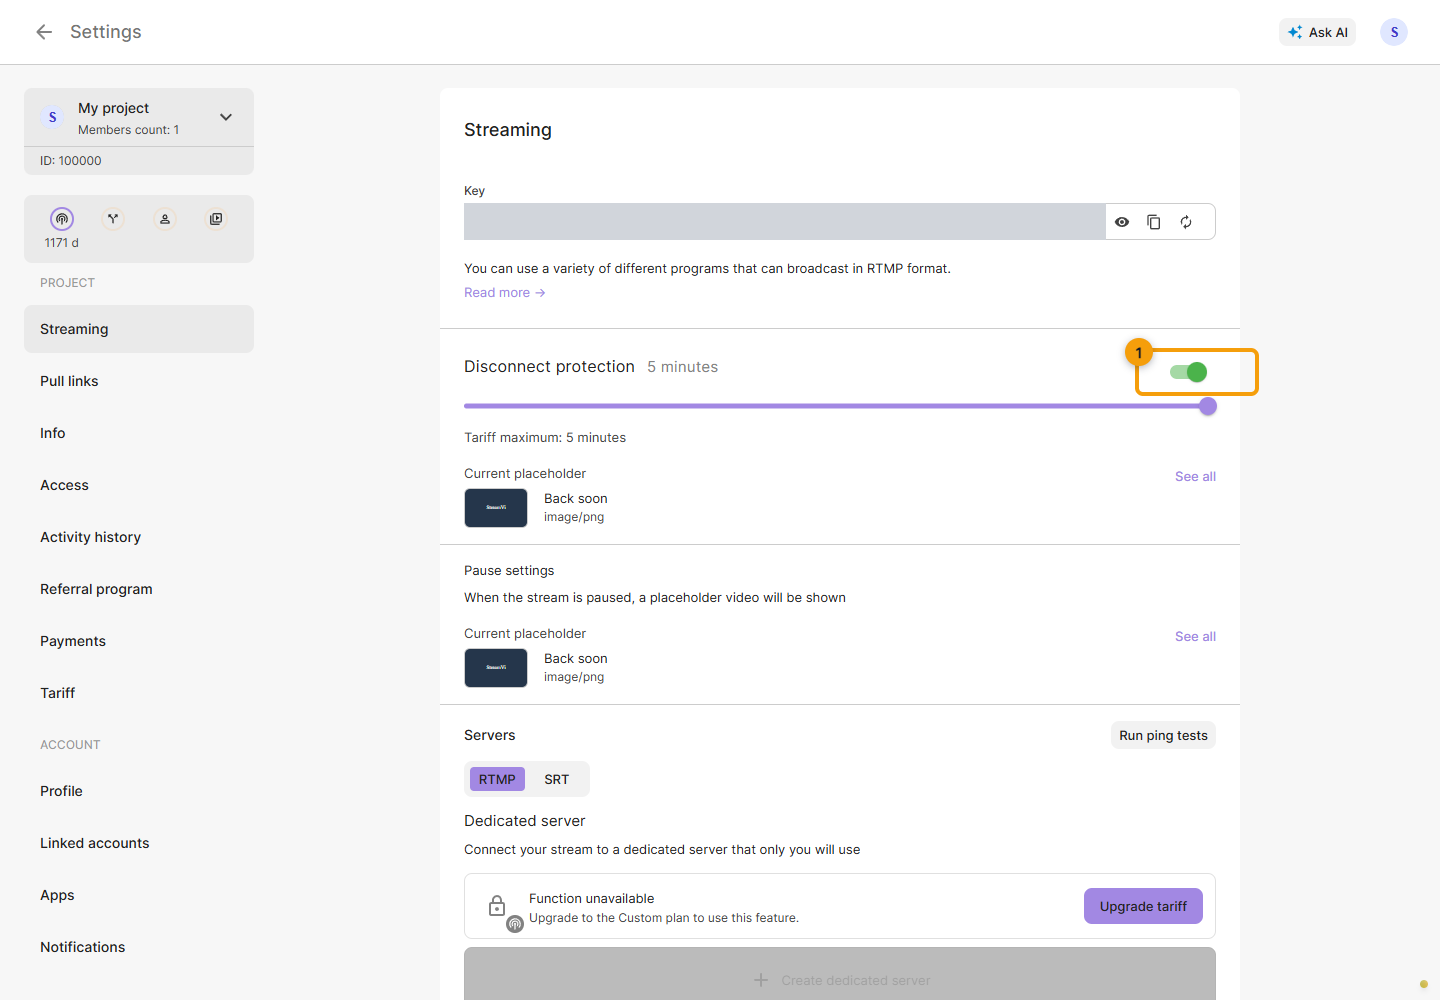This screenshot has height=1000, width=1440.
Task: Go to Payments
Action: point(139,641)
